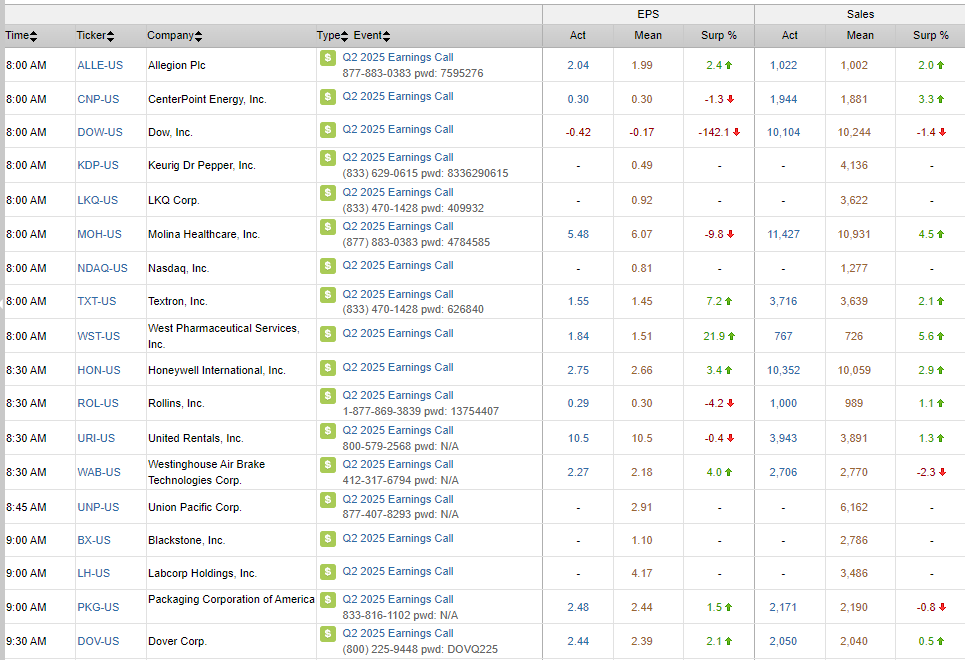Select Honeywell's sales actual value 10,352
The image size is (965, 660).
point(783,371)
